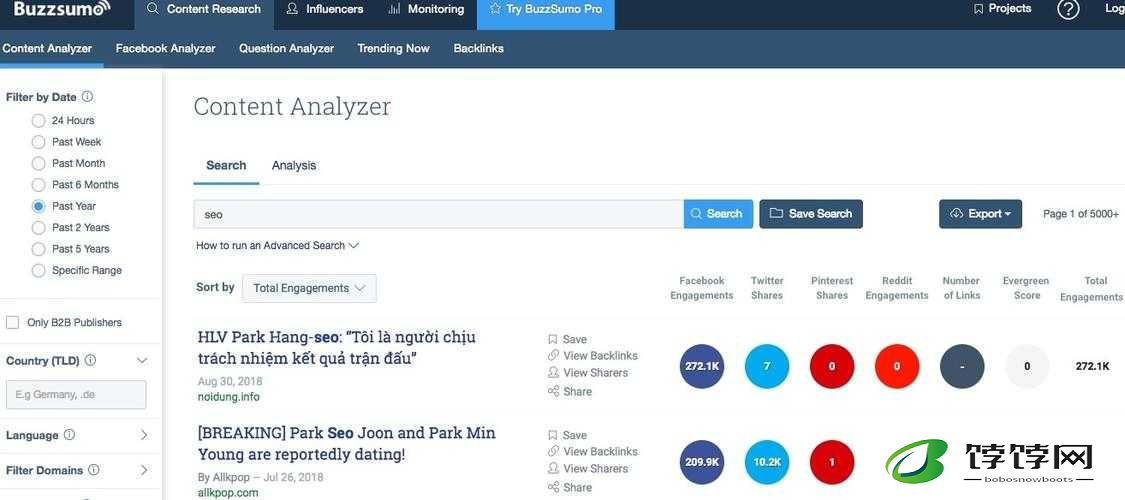Click the star icon in Try BuzzSumo Pro
1125x500 pixels.
pos(494,9)
